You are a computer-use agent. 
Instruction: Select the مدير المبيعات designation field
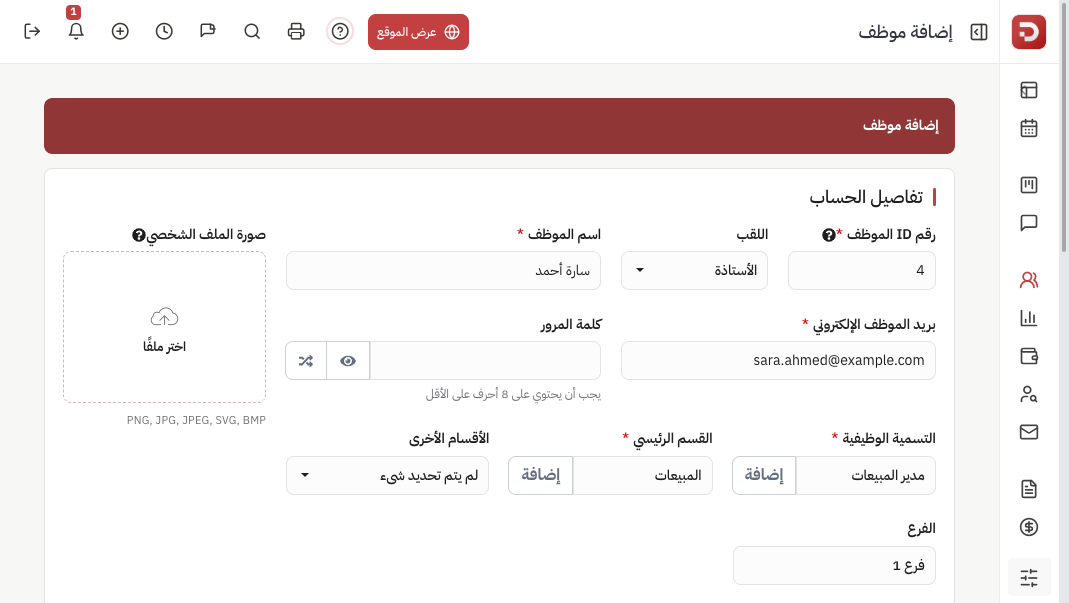point(866,475)
